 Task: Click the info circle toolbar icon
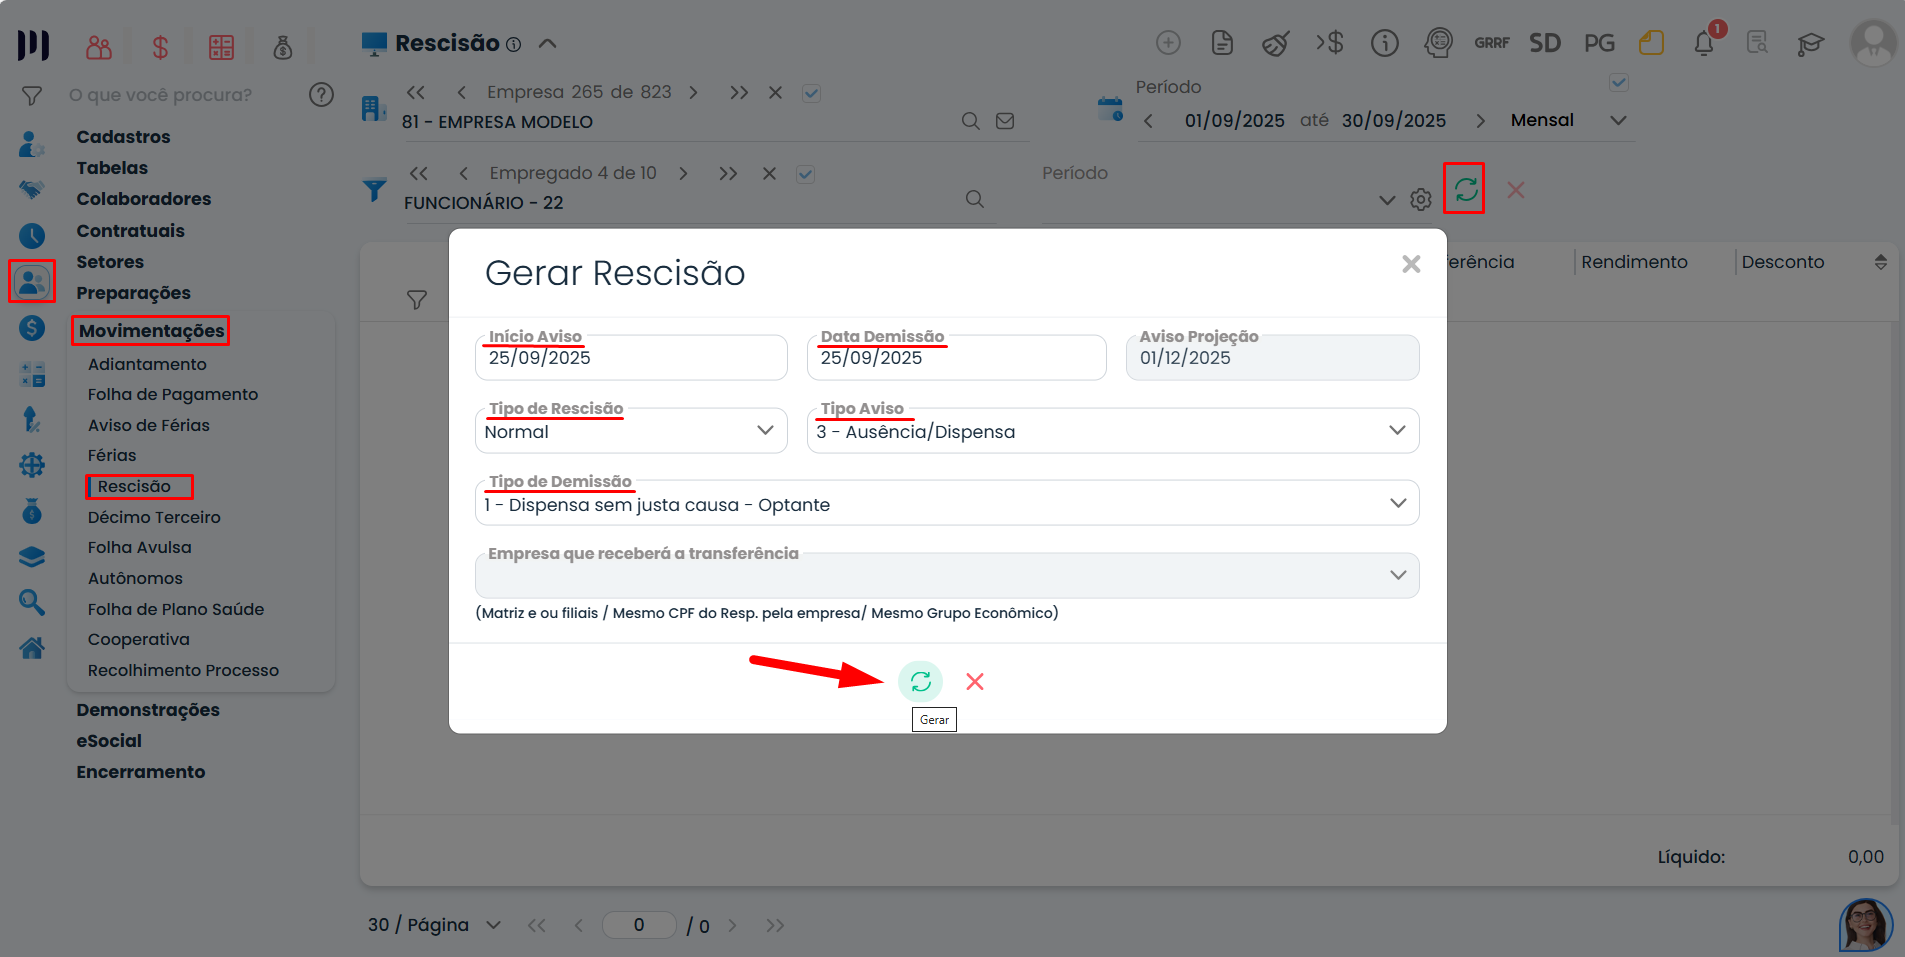(1384, 43)
